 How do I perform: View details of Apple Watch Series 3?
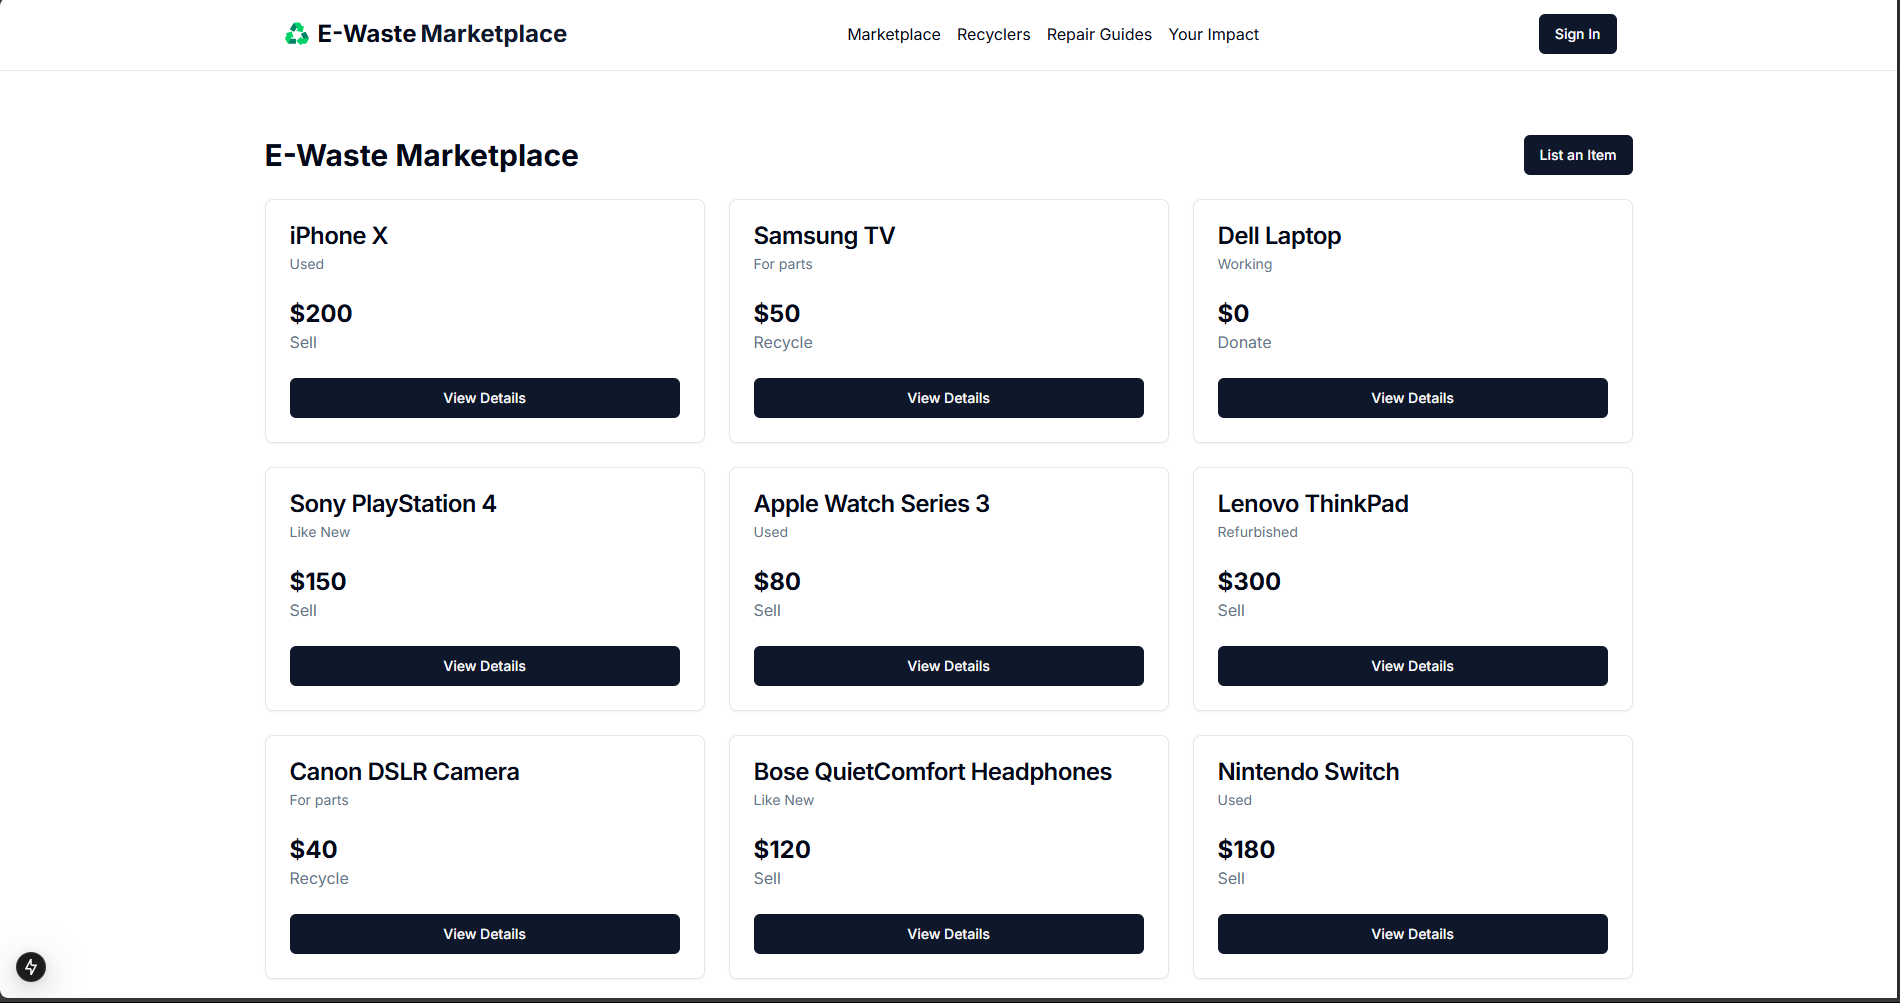click(948, 665)
